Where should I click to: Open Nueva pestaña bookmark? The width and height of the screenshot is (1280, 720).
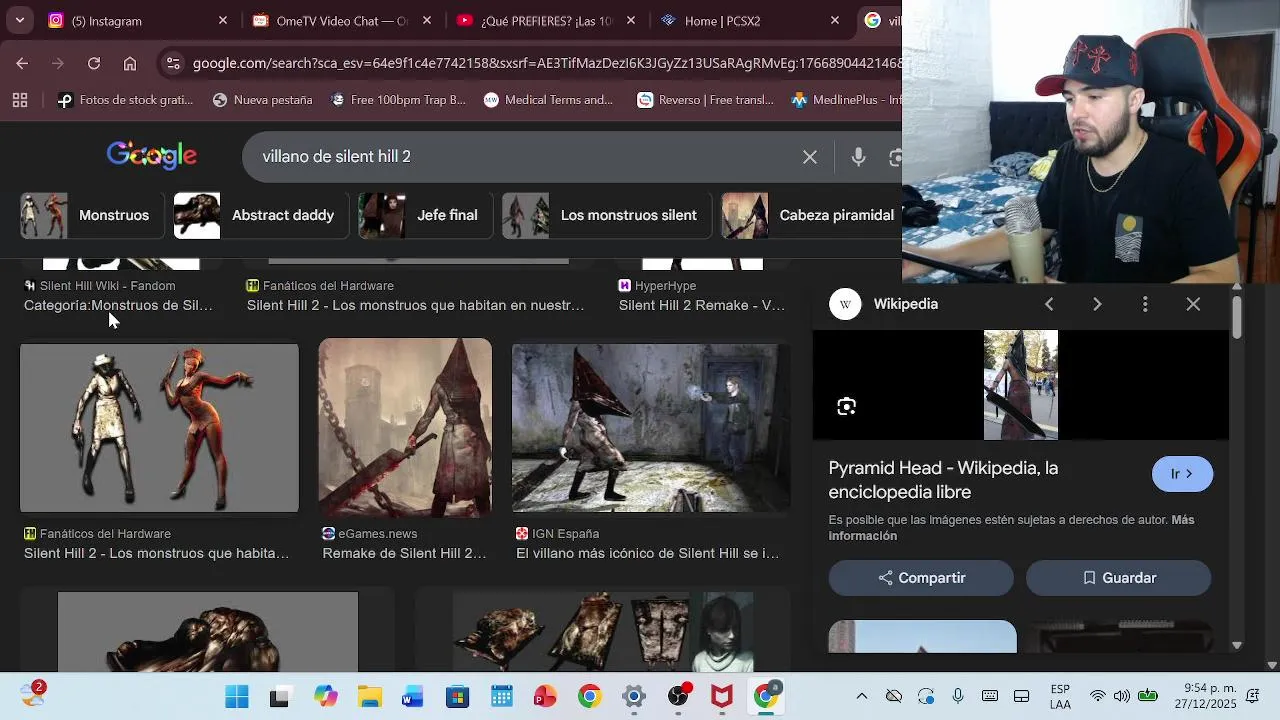pos(262,100)
